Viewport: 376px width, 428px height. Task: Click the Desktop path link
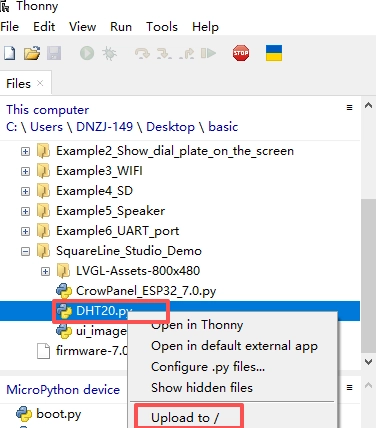point(170,127)
